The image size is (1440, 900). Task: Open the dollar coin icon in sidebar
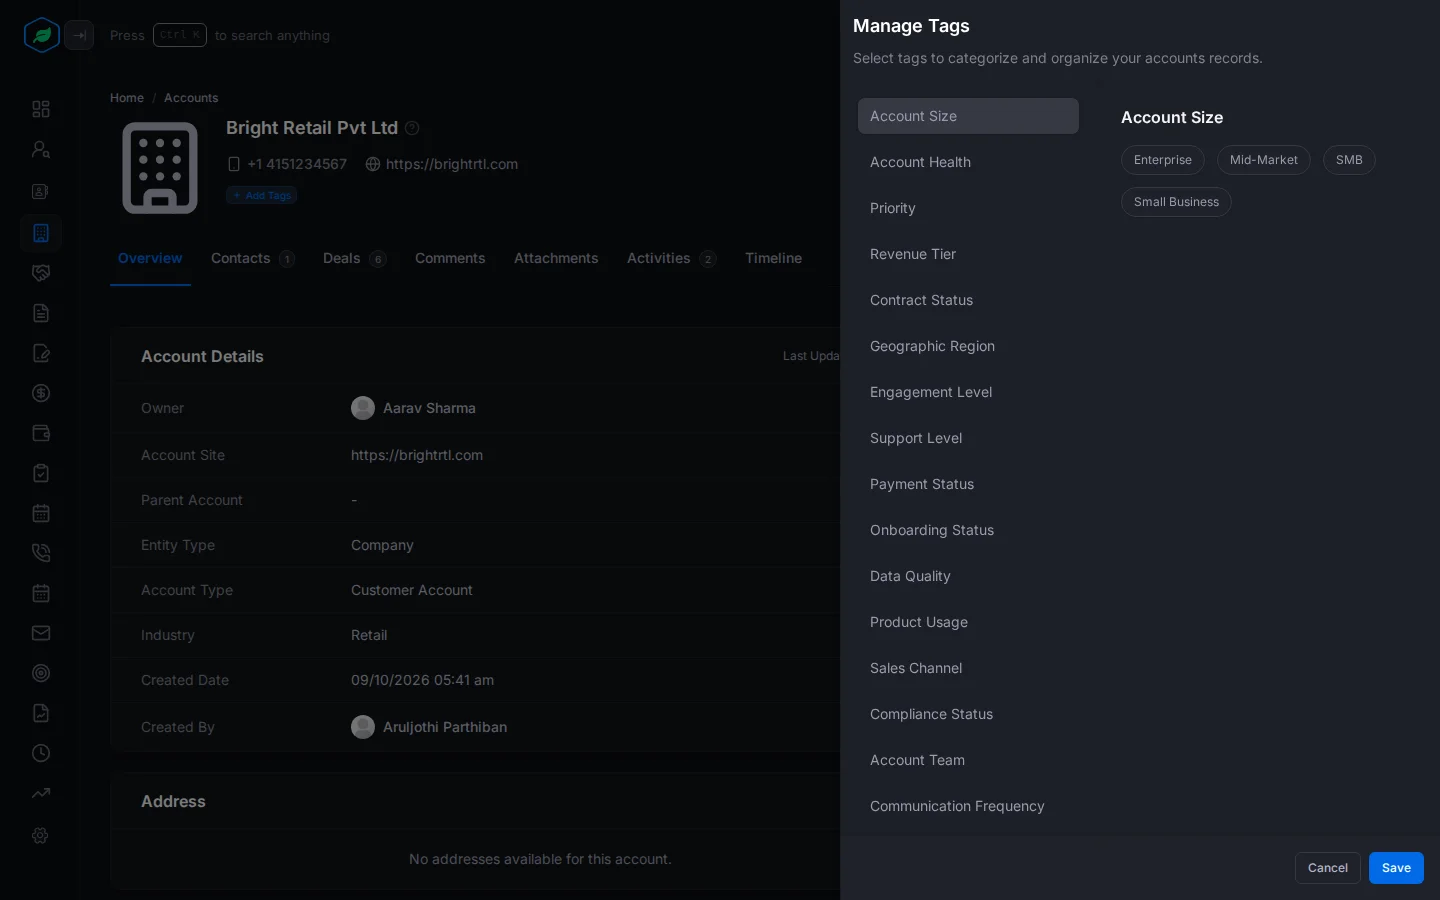(41, 393)
